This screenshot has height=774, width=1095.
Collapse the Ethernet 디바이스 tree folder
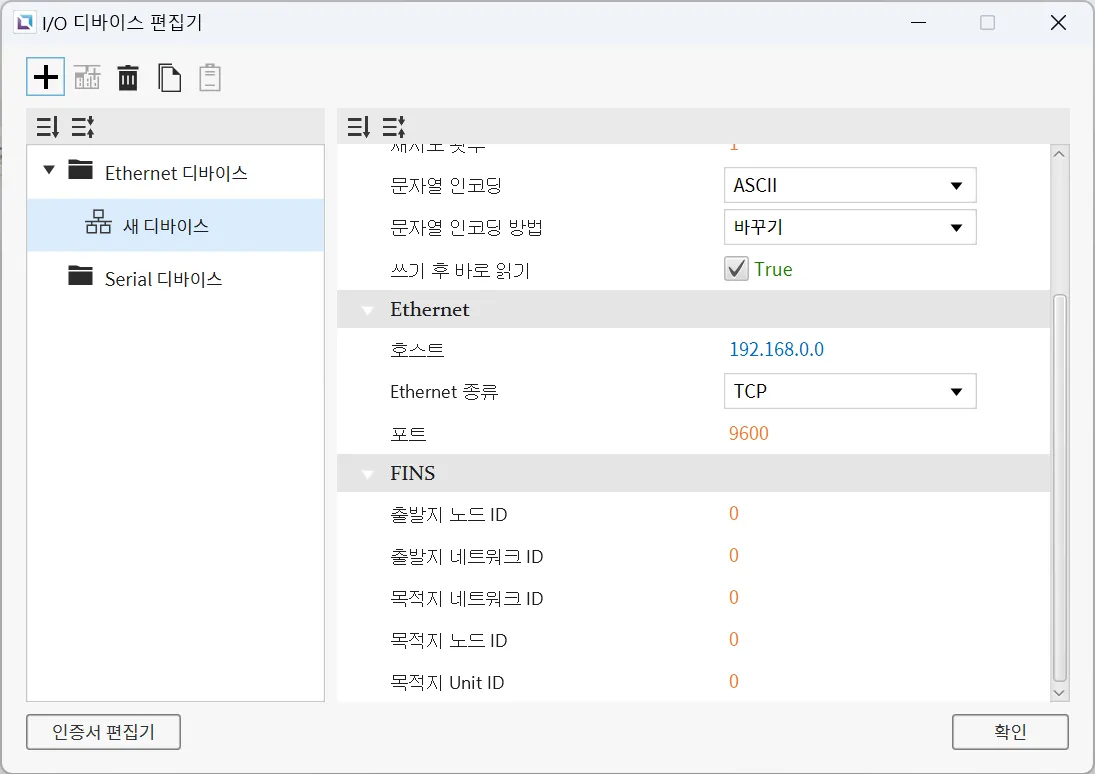[x=49, y=171]
